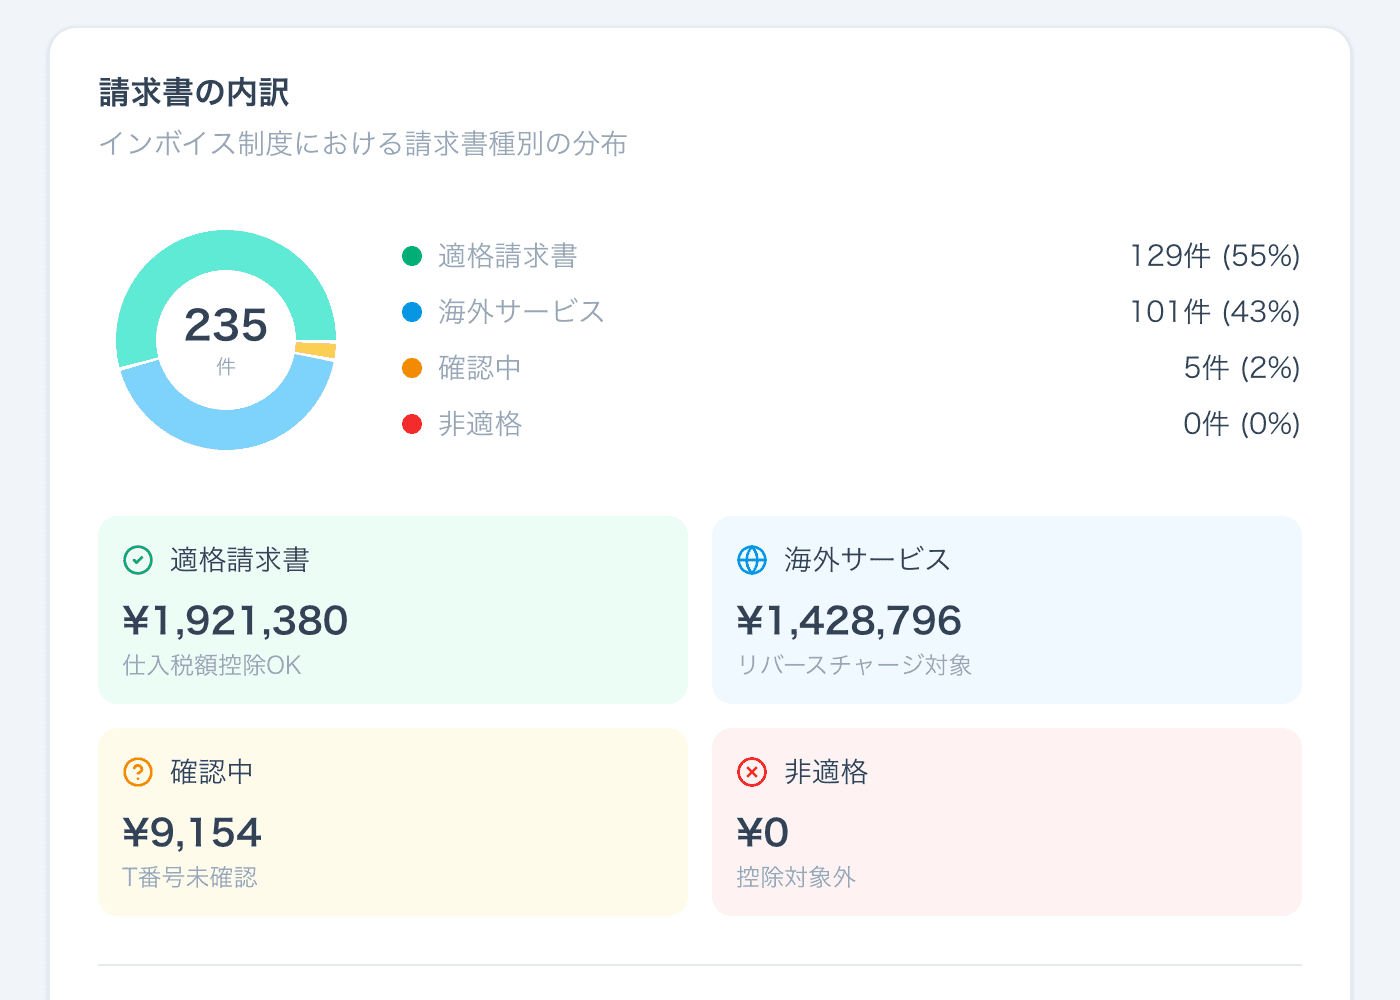This screenshot has width=1400, height=1000.
Task: Click the 129件 (55%) count link
Action: click(1215, 256)
